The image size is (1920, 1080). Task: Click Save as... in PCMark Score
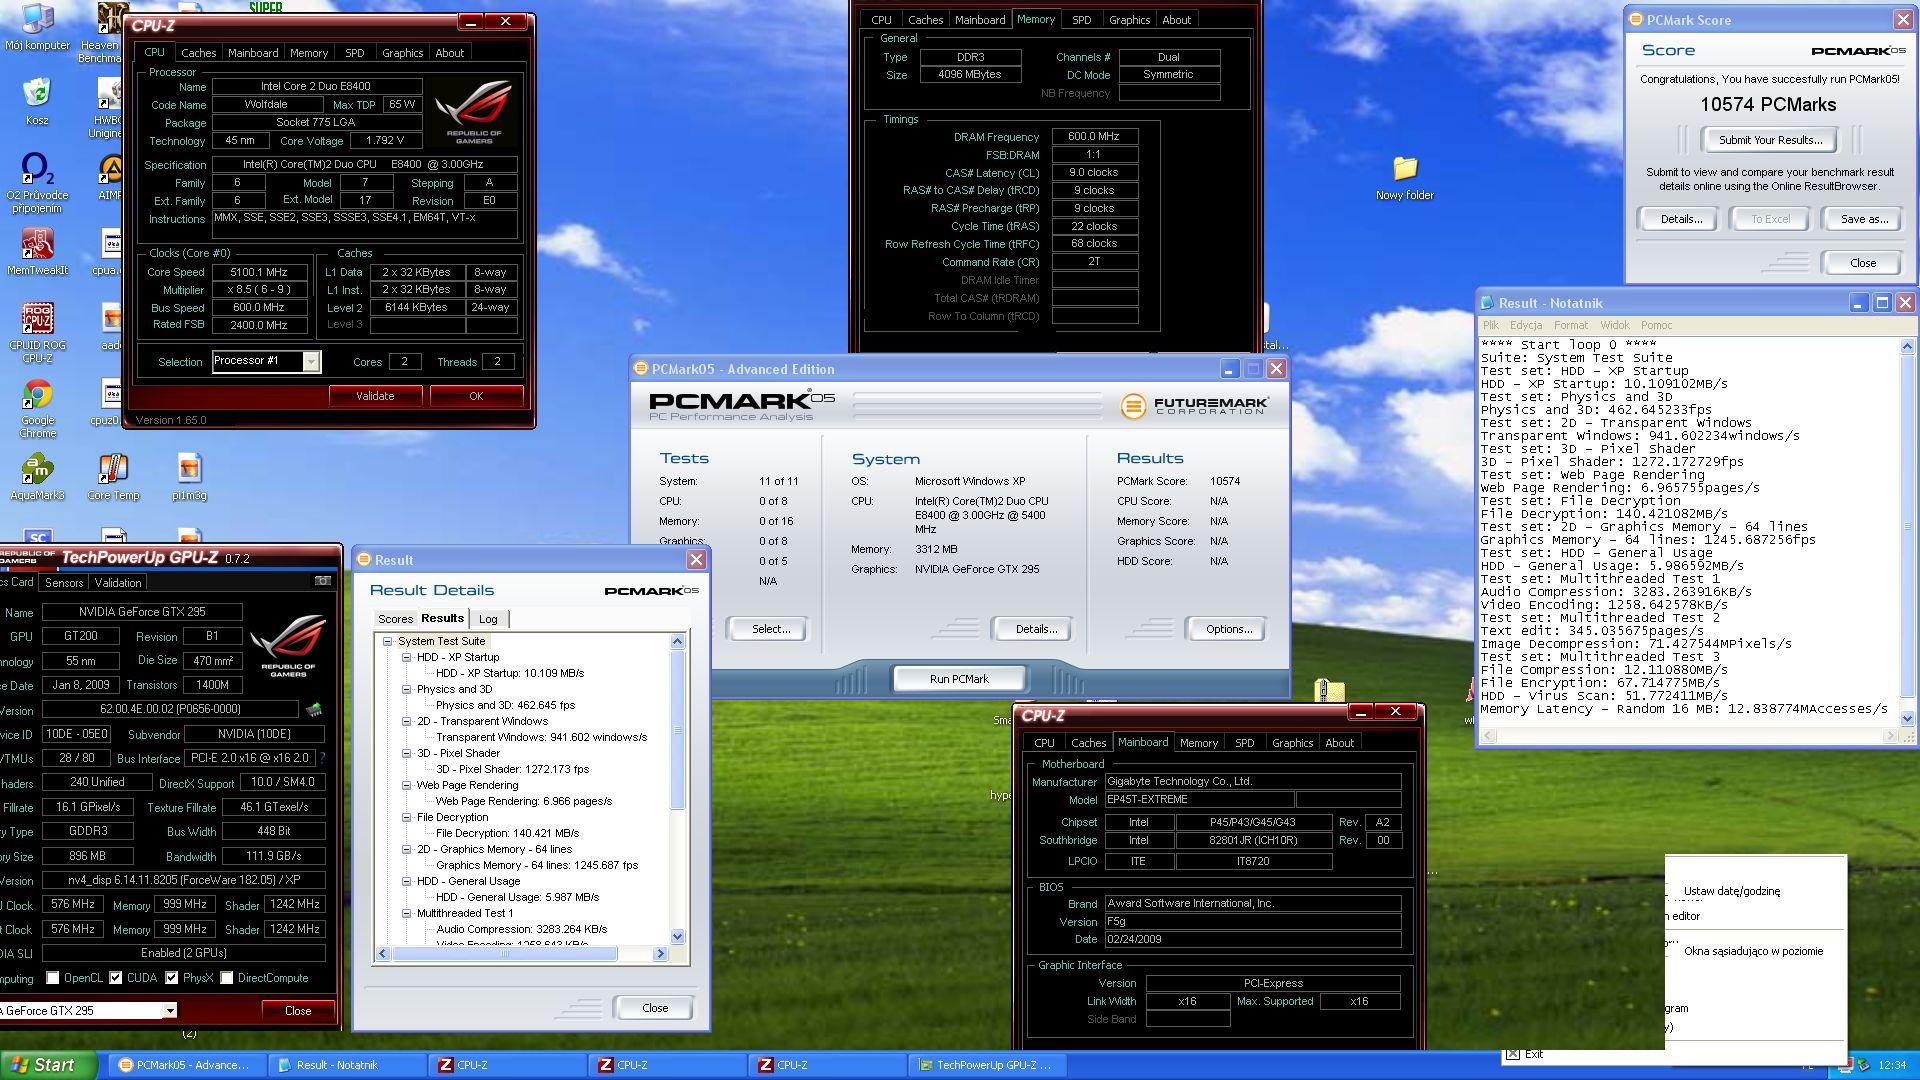click(x=1864, y=219)
